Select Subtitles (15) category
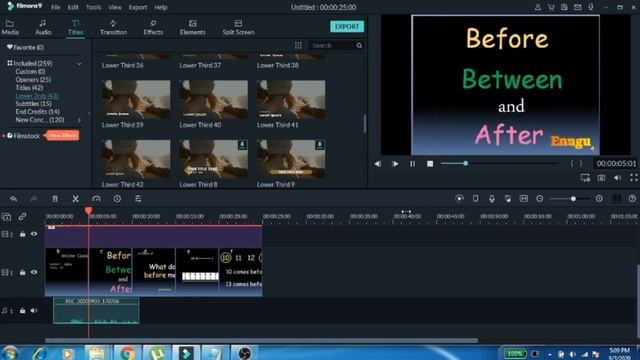The width and height of the screenshot is (640, 360). 33,104
